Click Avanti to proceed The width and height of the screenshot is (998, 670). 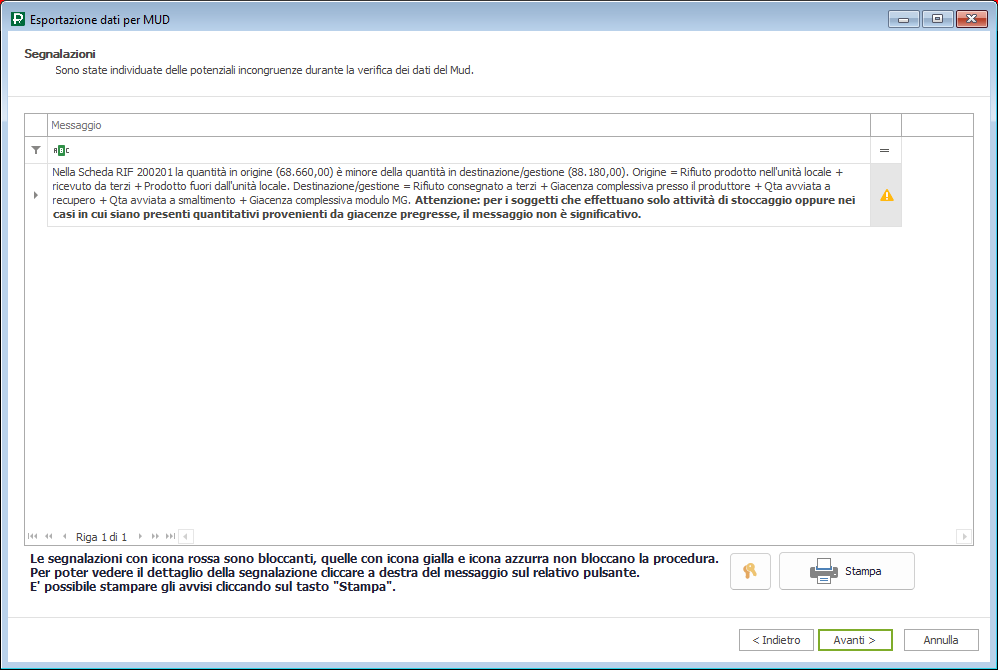pyautogui.click(x=854, y=640)
